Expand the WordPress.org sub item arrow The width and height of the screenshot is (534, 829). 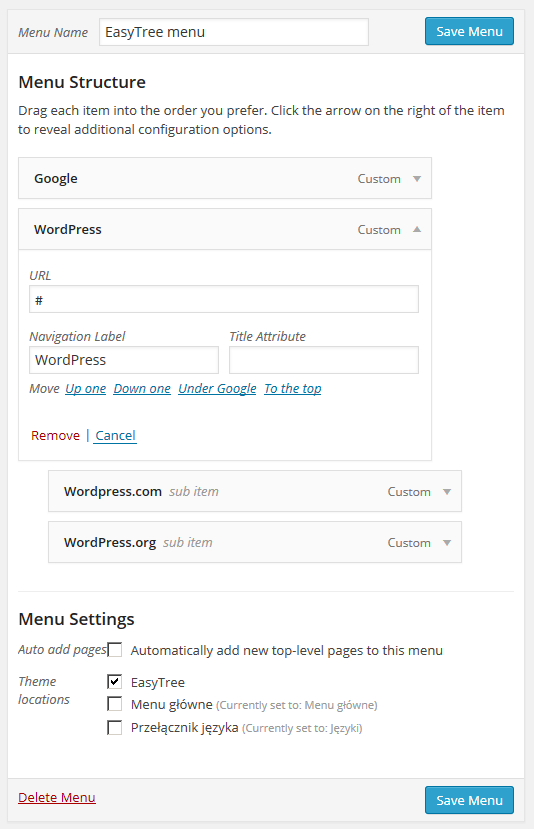[x=447, y=542]
